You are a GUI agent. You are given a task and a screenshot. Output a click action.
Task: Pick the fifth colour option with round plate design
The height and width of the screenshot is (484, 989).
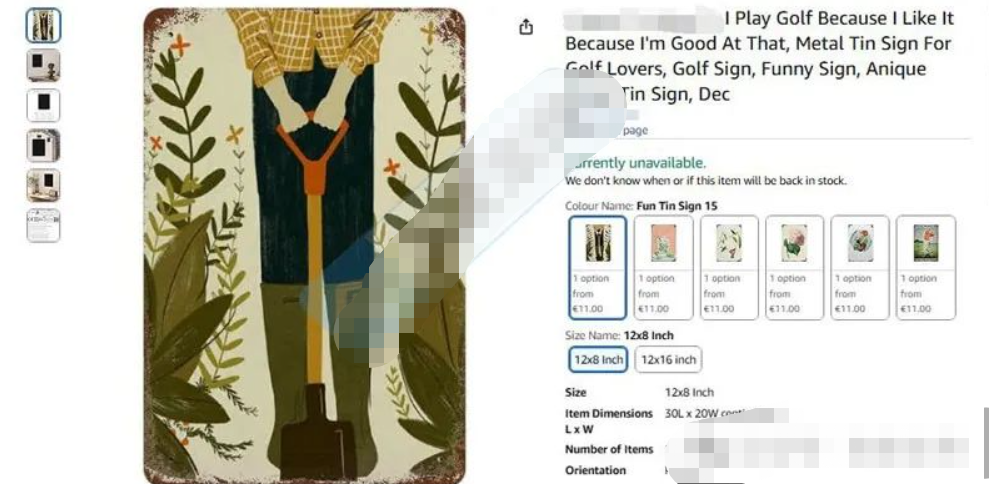click(x=860, y=268)
